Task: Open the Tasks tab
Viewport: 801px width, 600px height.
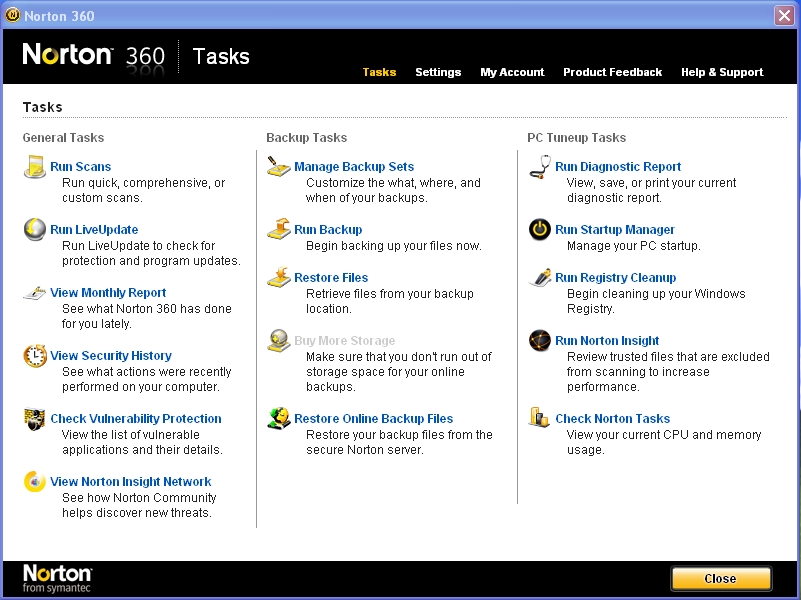Action: [x=379, y=72]
